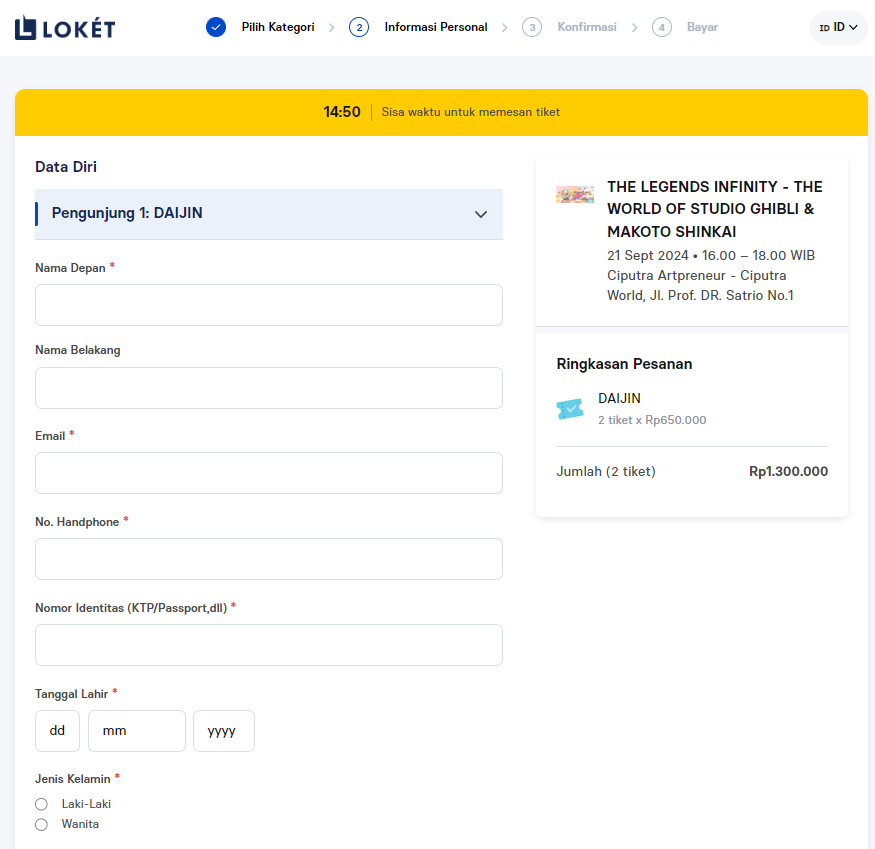This screenshot has width=875, height=849.
Task: Open the ID language dropdown
Action: 838,27
